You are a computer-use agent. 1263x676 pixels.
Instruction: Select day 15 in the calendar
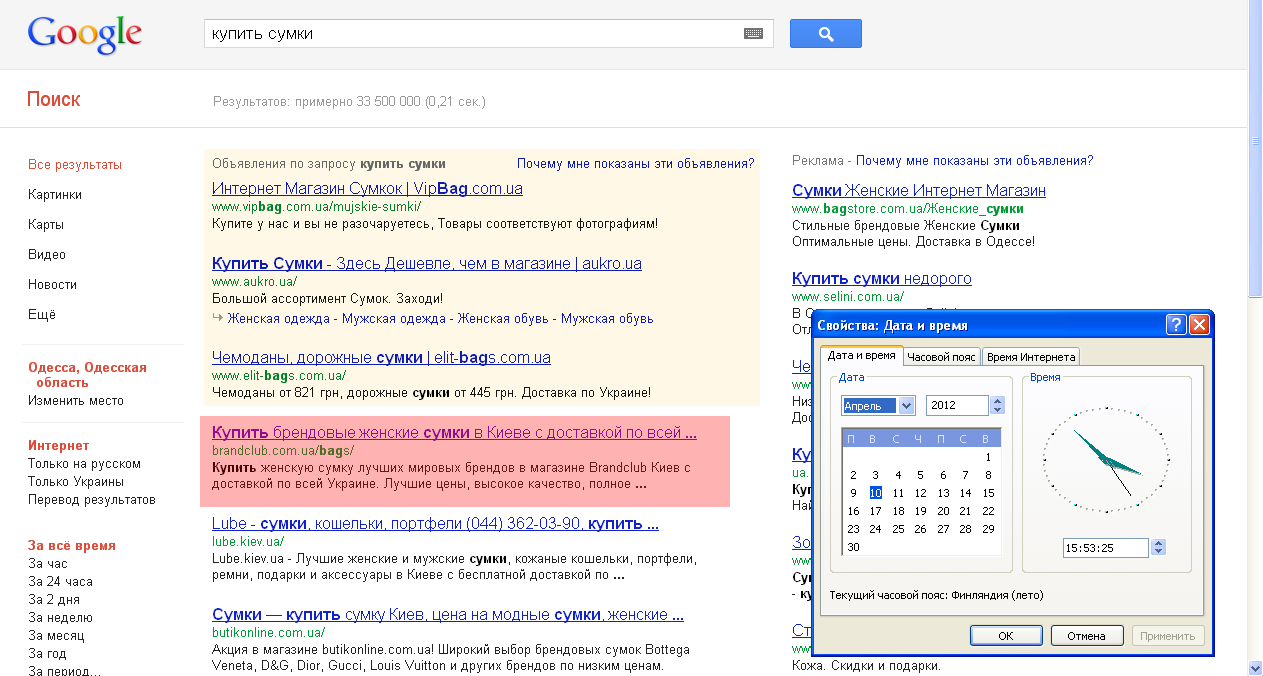click(988, 493)
